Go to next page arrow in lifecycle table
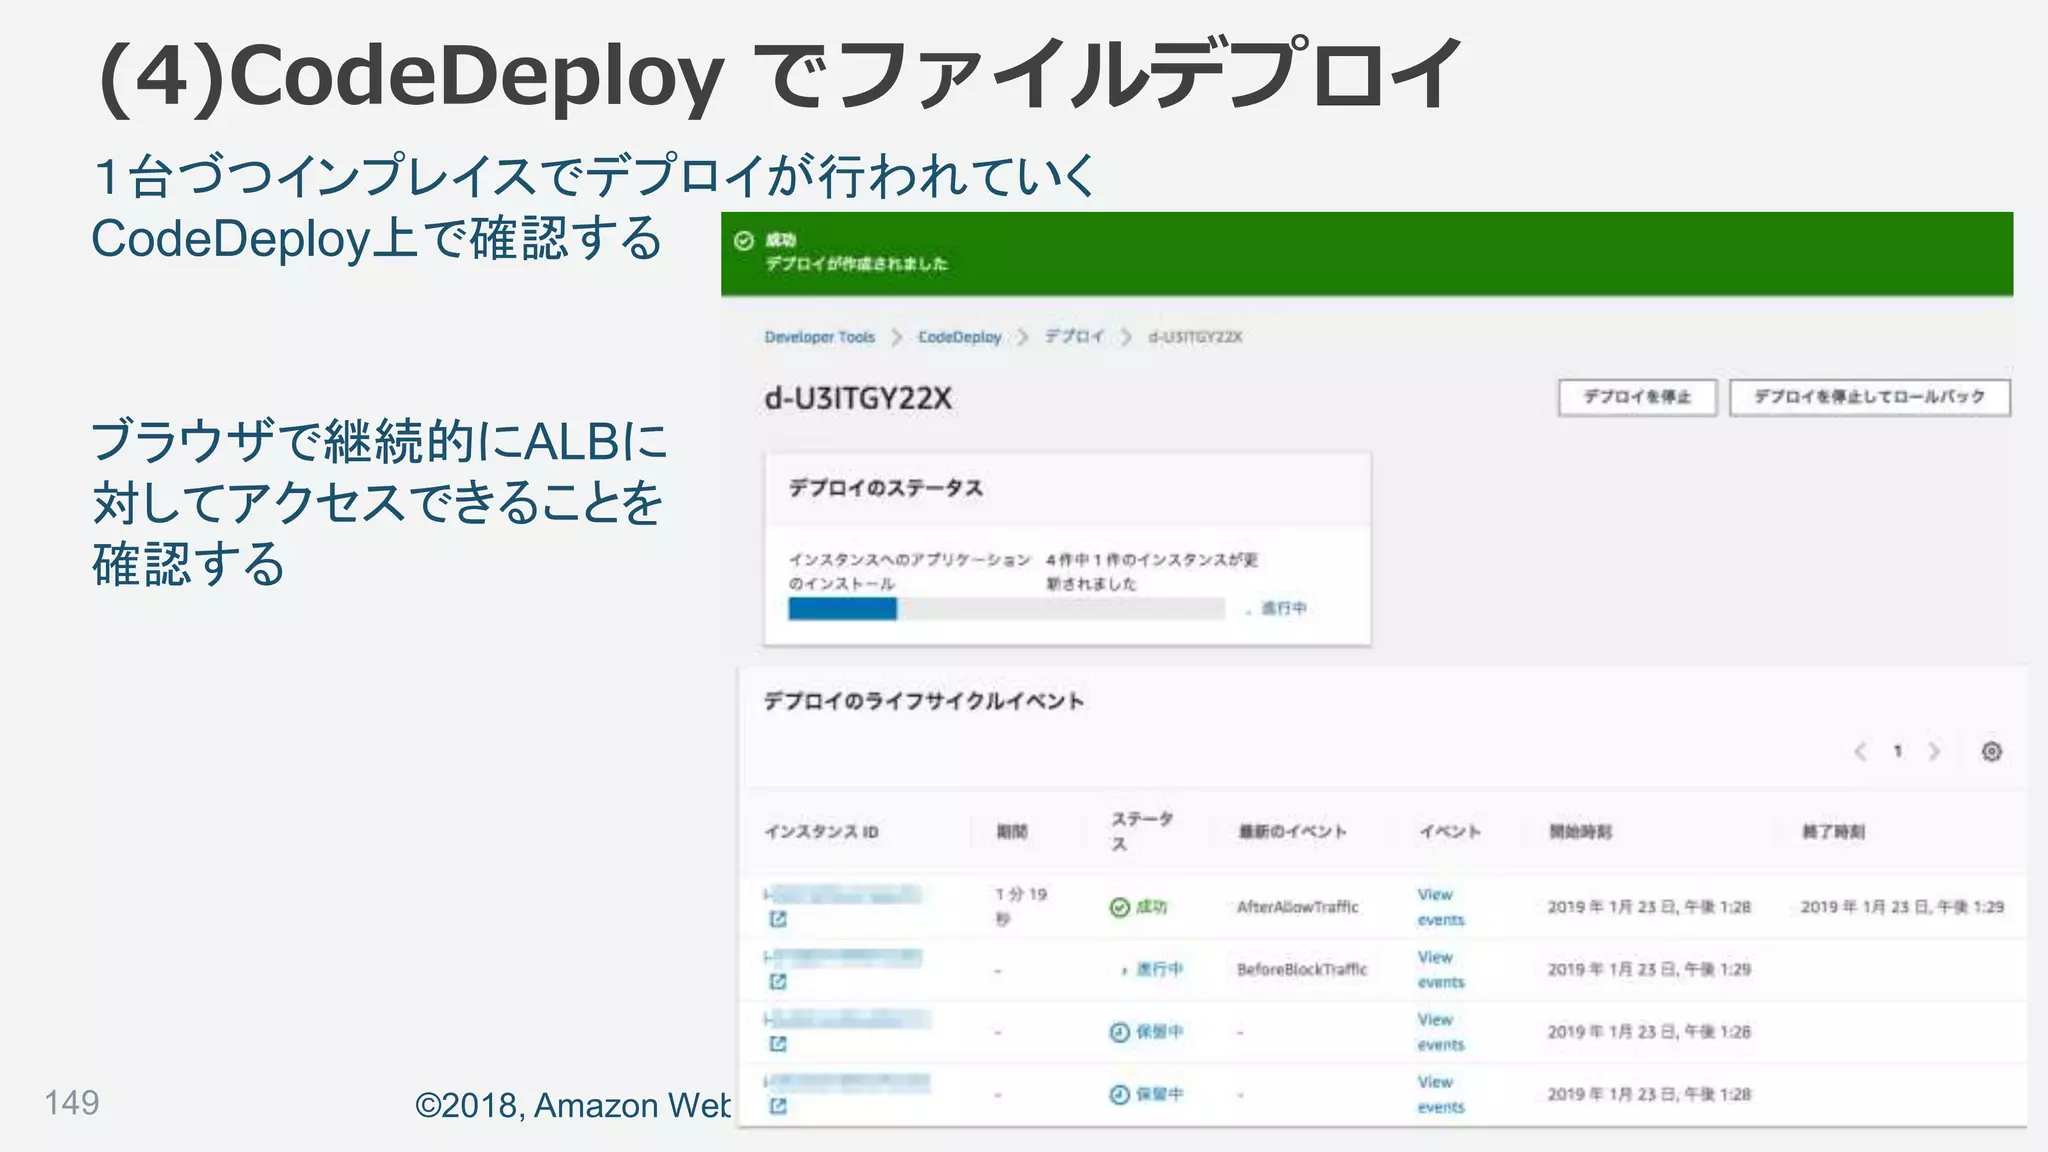2048x1152 pixels. click(x=1934, y=751)
